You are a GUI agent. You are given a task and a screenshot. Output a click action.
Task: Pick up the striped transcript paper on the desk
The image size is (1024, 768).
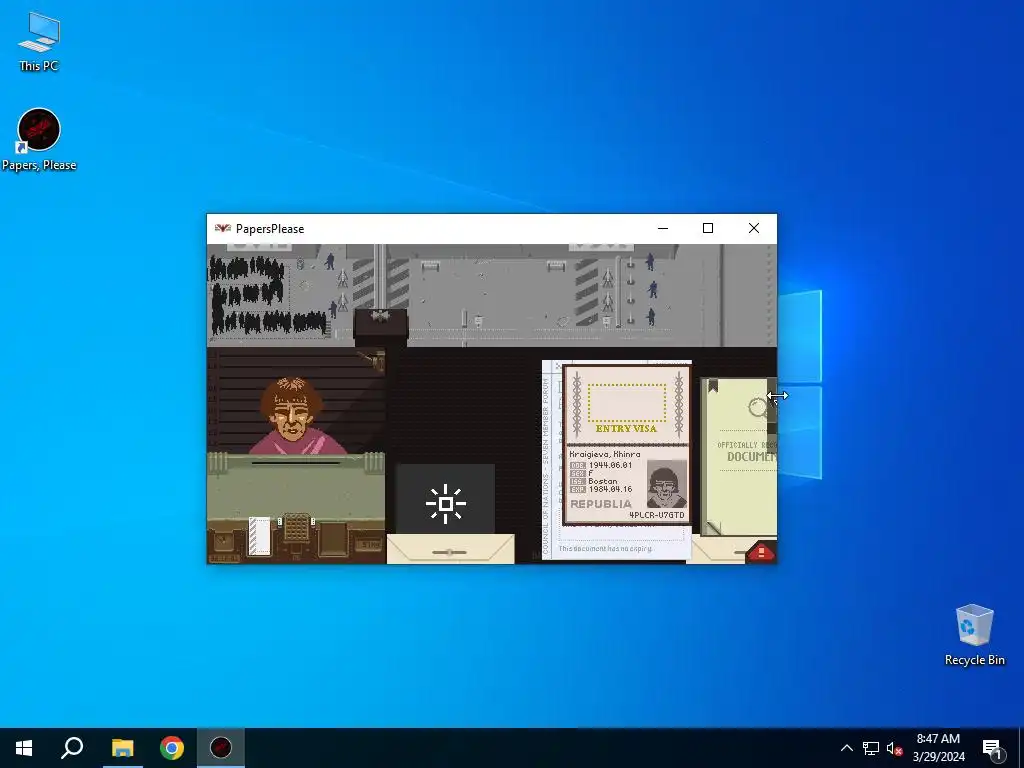pos(259,536)
